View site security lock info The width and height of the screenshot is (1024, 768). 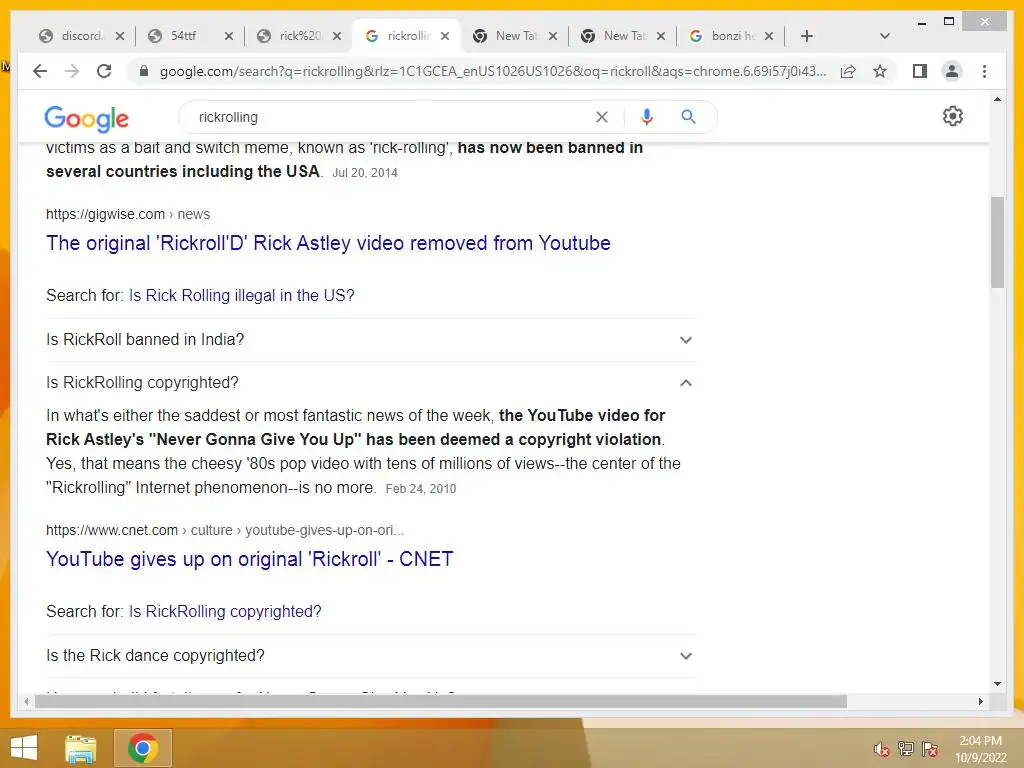(x=144, y=71)
